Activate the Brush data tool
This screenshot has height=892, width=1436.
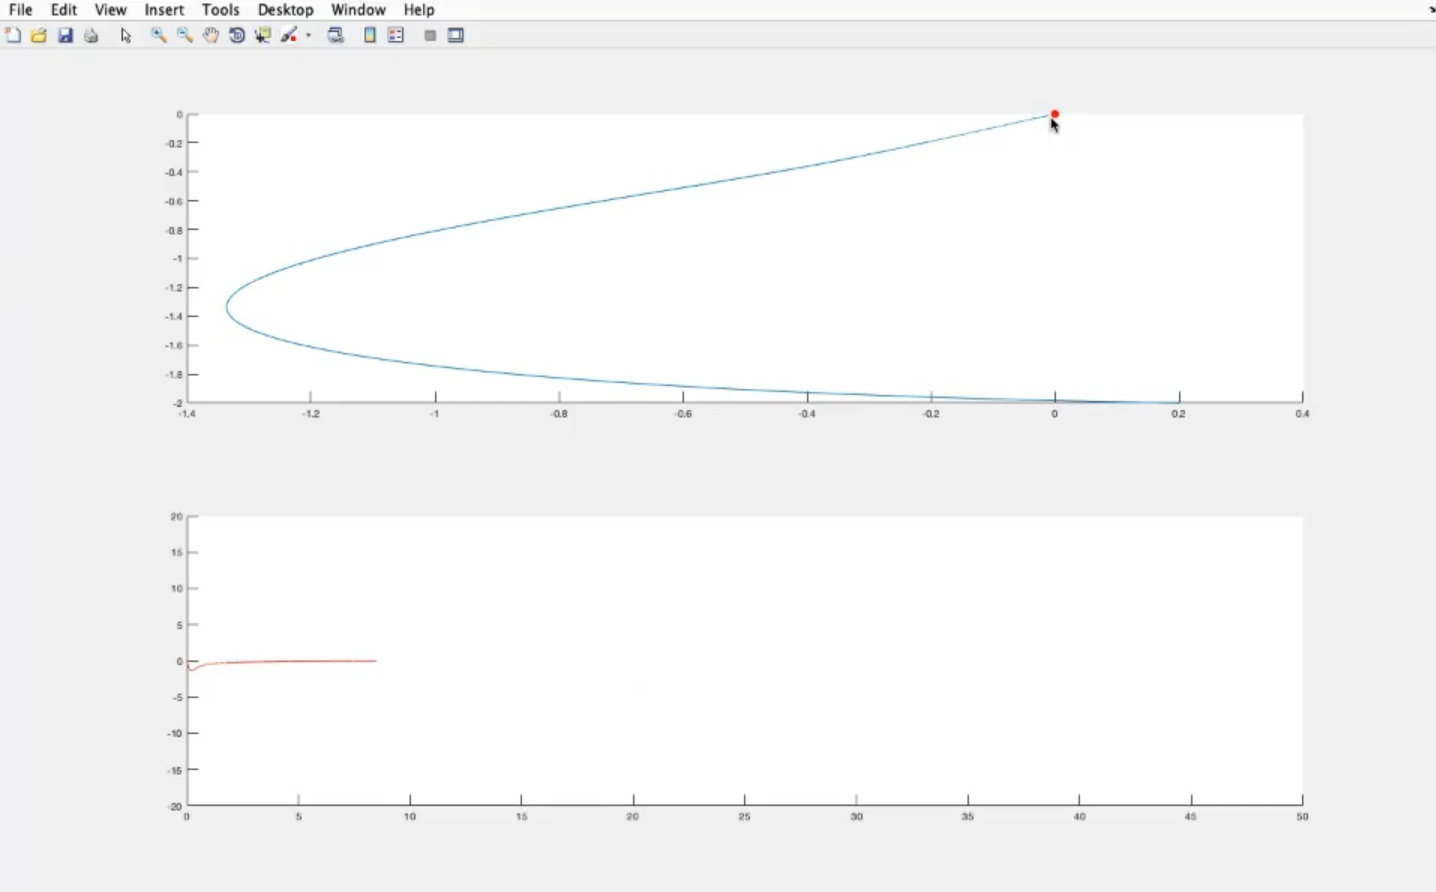[x=289, y=35]
